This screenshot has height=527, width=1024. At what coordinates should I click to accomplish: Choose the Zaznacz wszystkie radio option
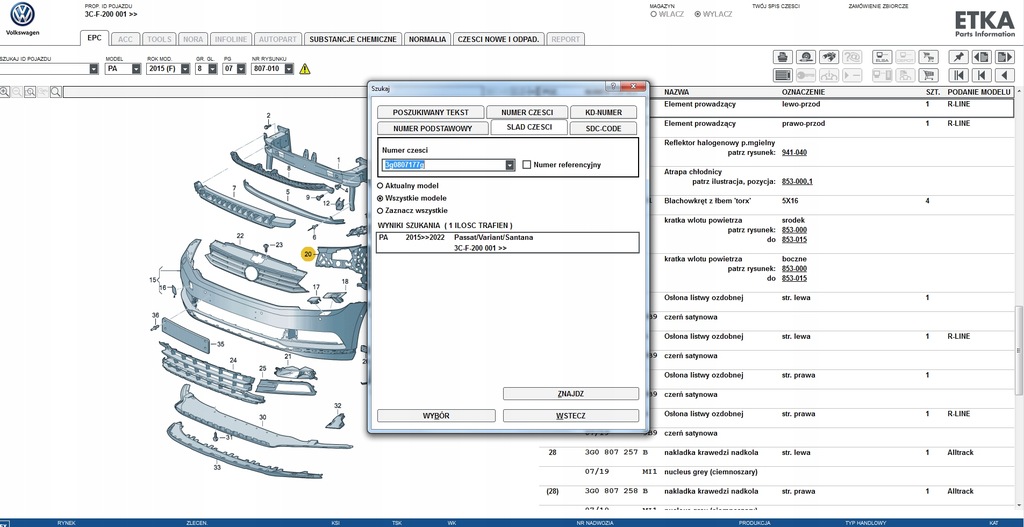click(380, 211)
